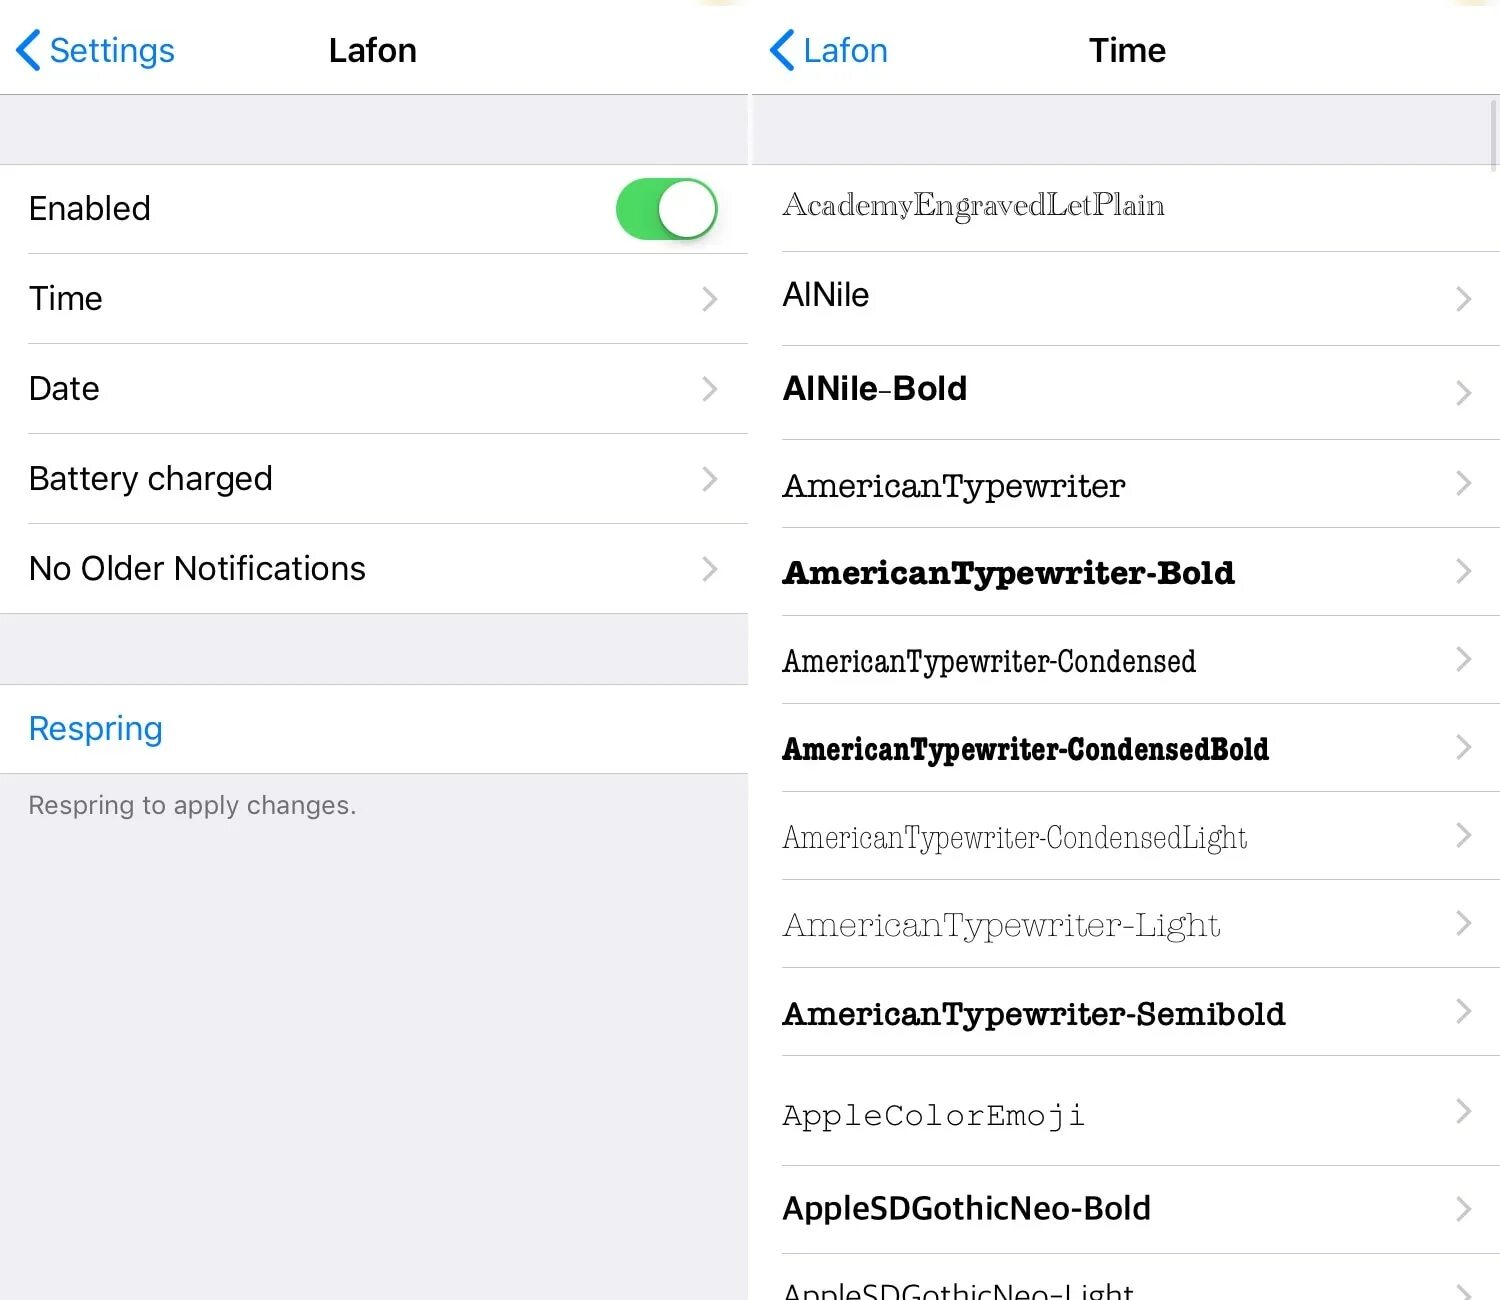1500x1300 pixels.
Task: Tap the Settings back chevron icon
Action: [x=29, y=51]
